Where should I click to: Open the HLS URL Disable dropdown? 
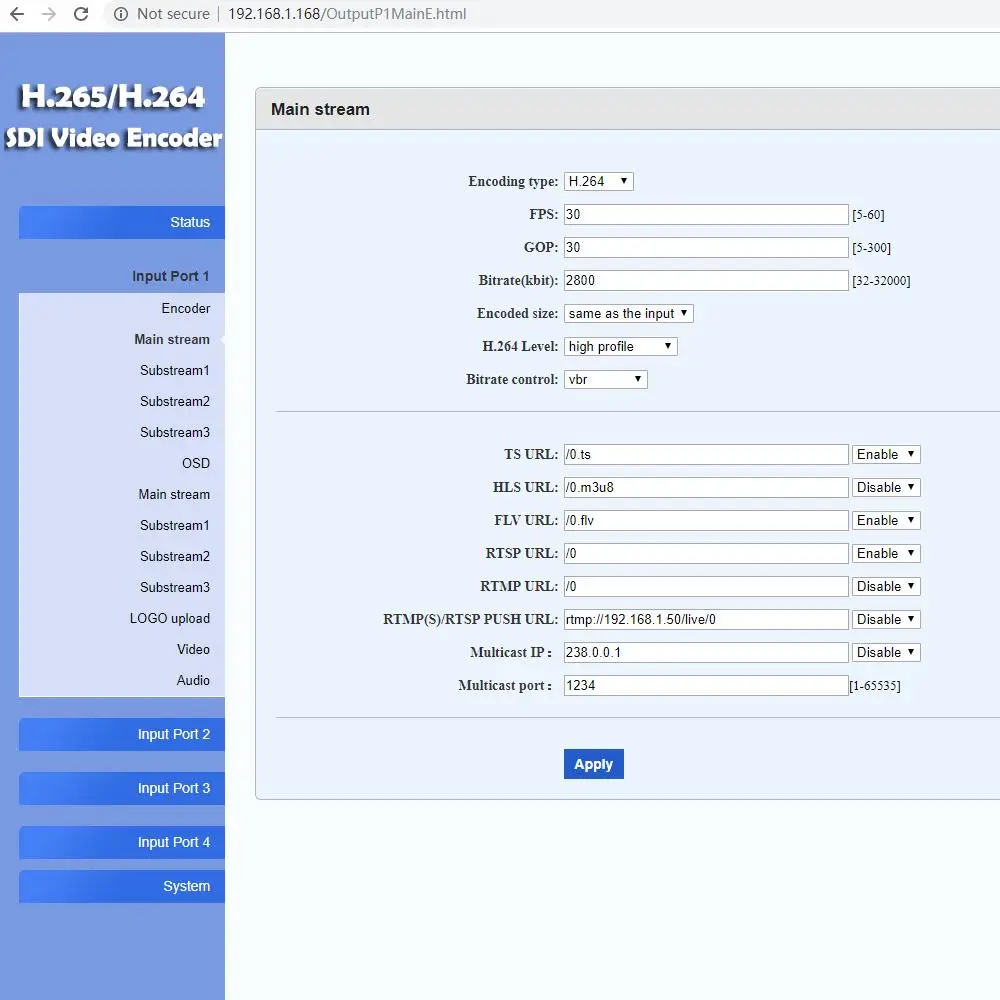click(x=886, y=487)
